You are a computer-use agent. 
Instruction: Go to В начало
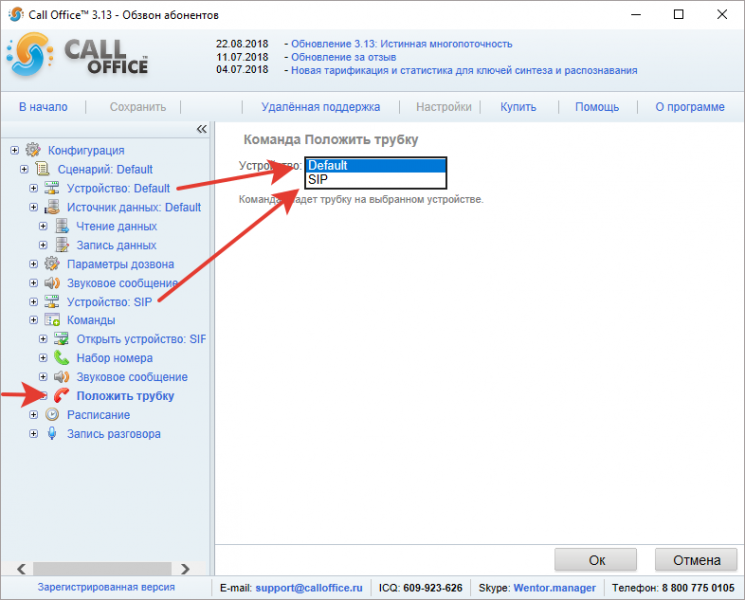point(43,107)
